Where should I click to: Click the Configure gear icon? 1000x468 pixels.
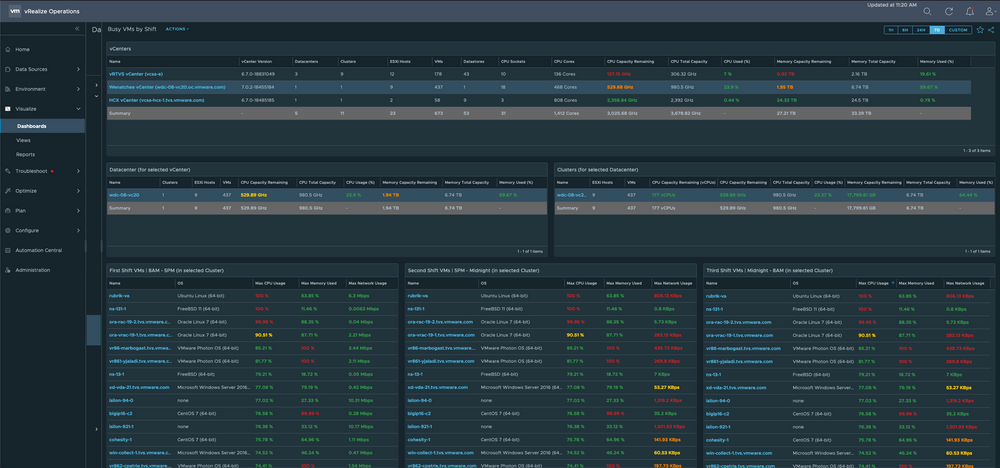pyautogui.click(x=8, y=230)
